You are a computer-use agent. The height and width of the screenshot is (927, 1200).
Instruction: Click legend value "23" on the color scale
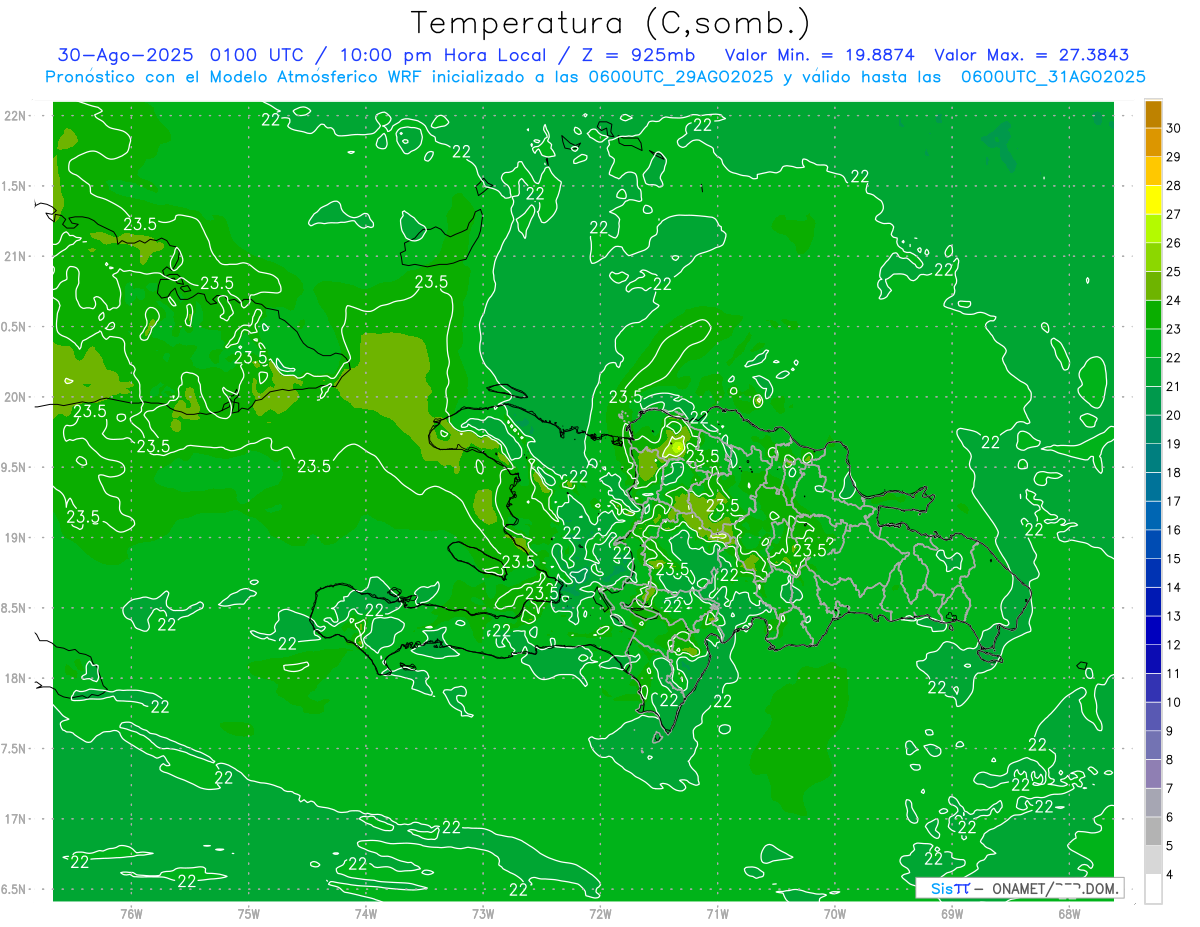pos(1174,329)
